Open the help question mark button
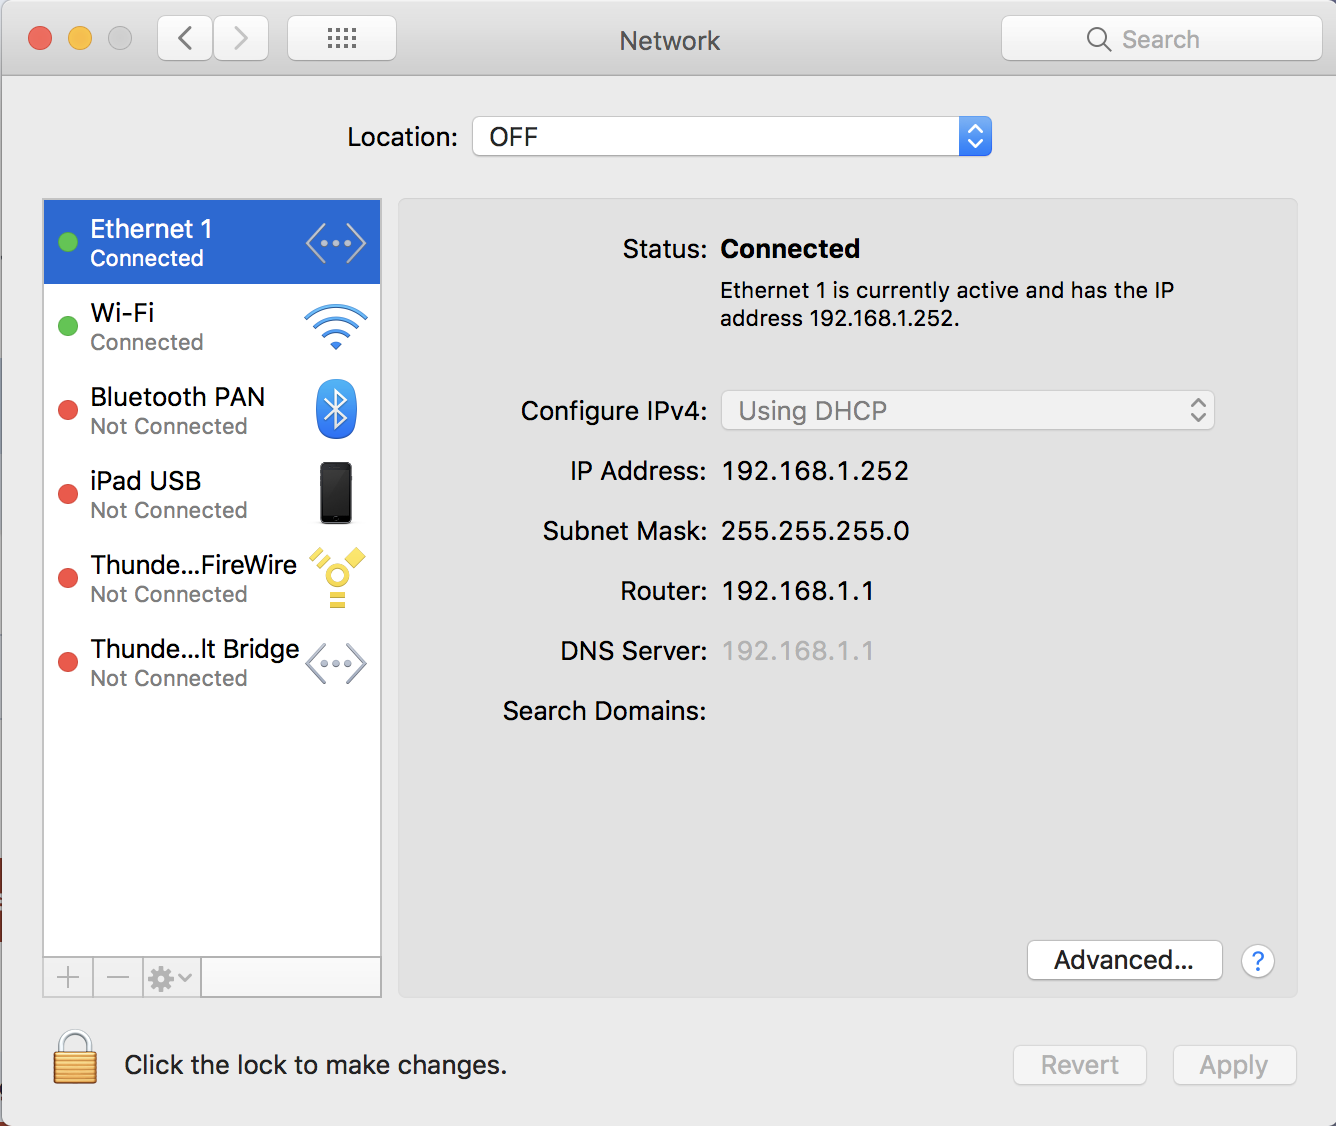Screen dimensions: 1336x1126 click(1257, 961)
